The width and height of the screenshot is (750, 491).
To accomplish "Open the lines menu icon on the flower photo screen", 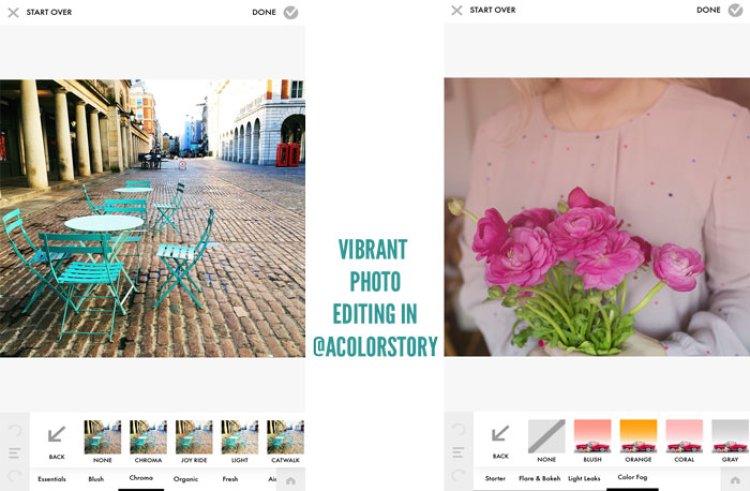I will tap(459, 452).
